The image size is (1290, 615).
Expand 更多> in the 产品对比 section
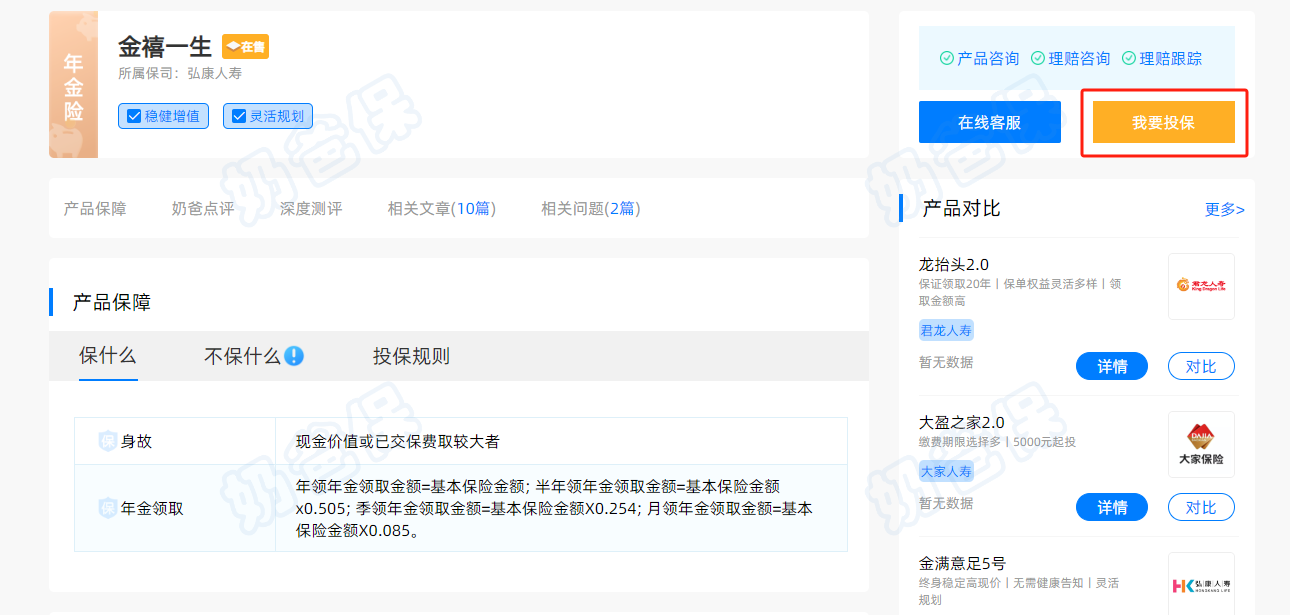[1224, 209]
